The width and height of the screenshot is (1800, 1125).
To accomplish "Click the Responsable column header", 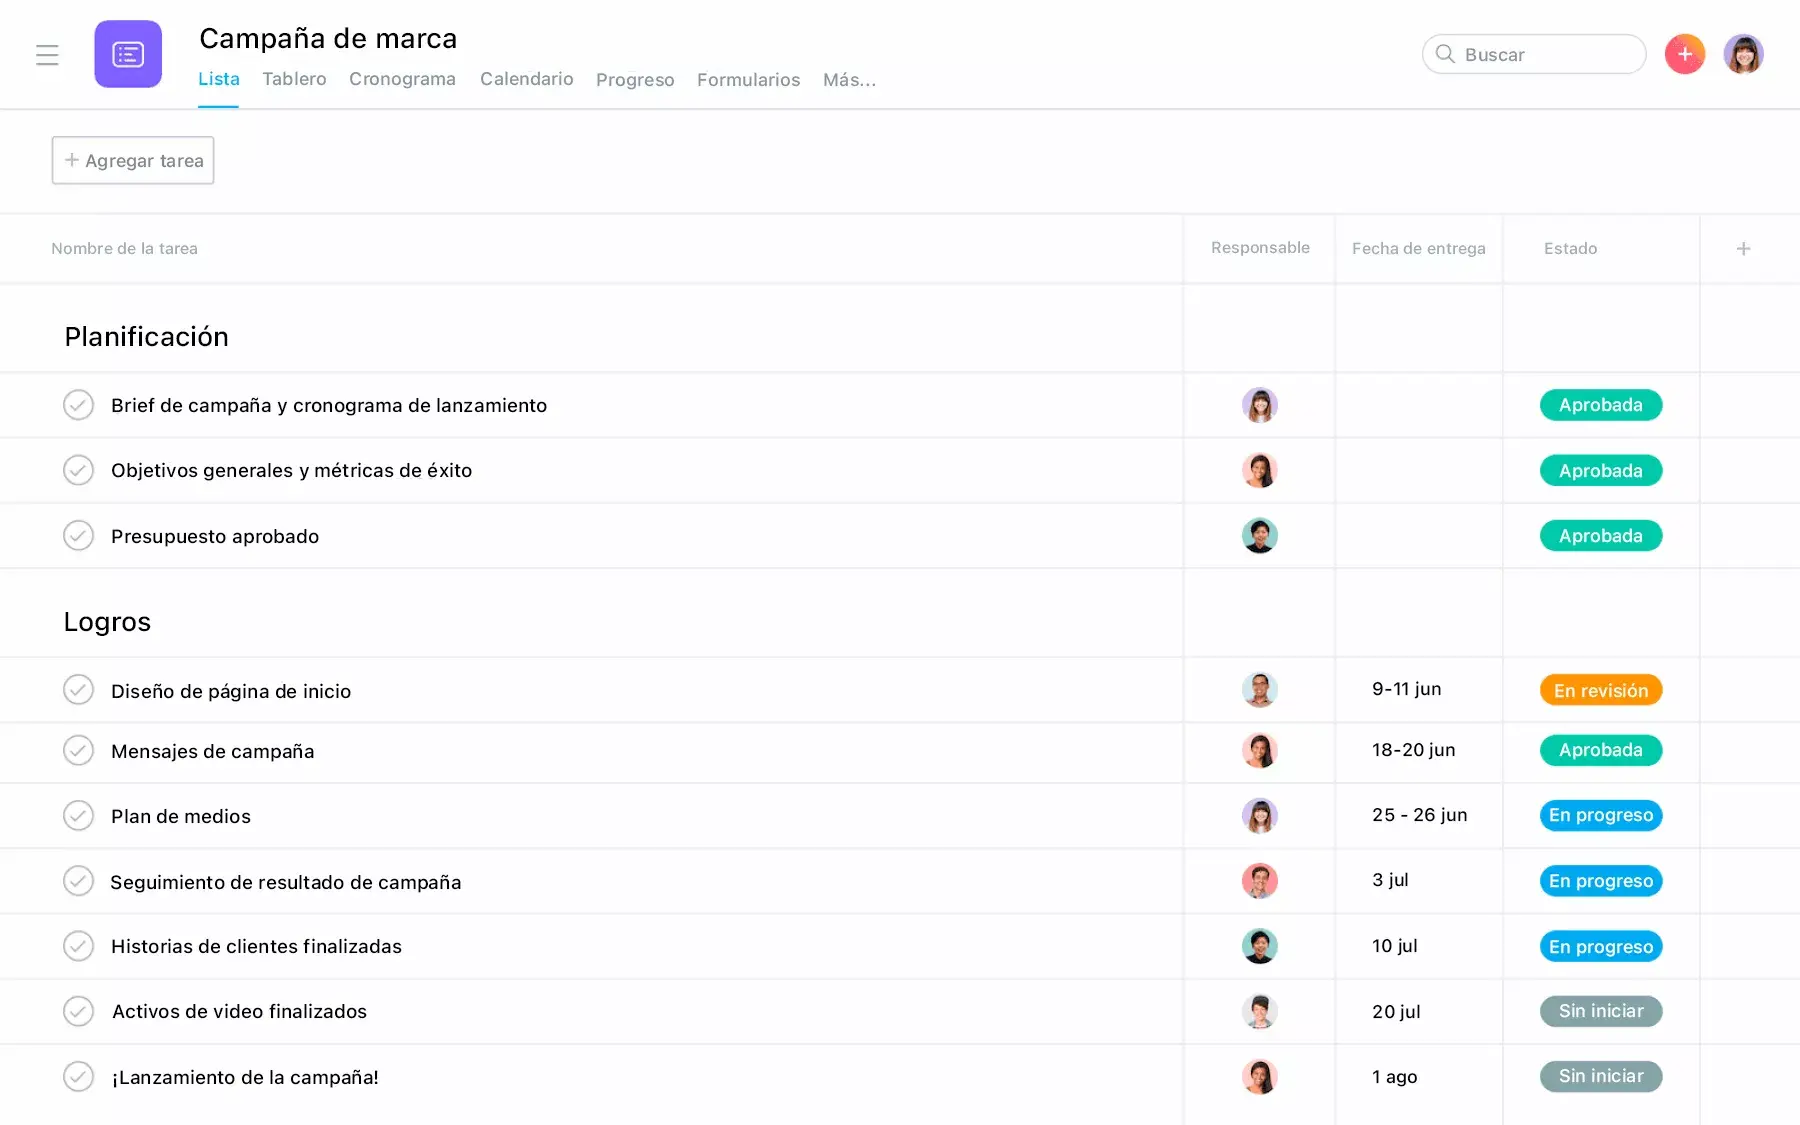I will tap(1260, 247).
